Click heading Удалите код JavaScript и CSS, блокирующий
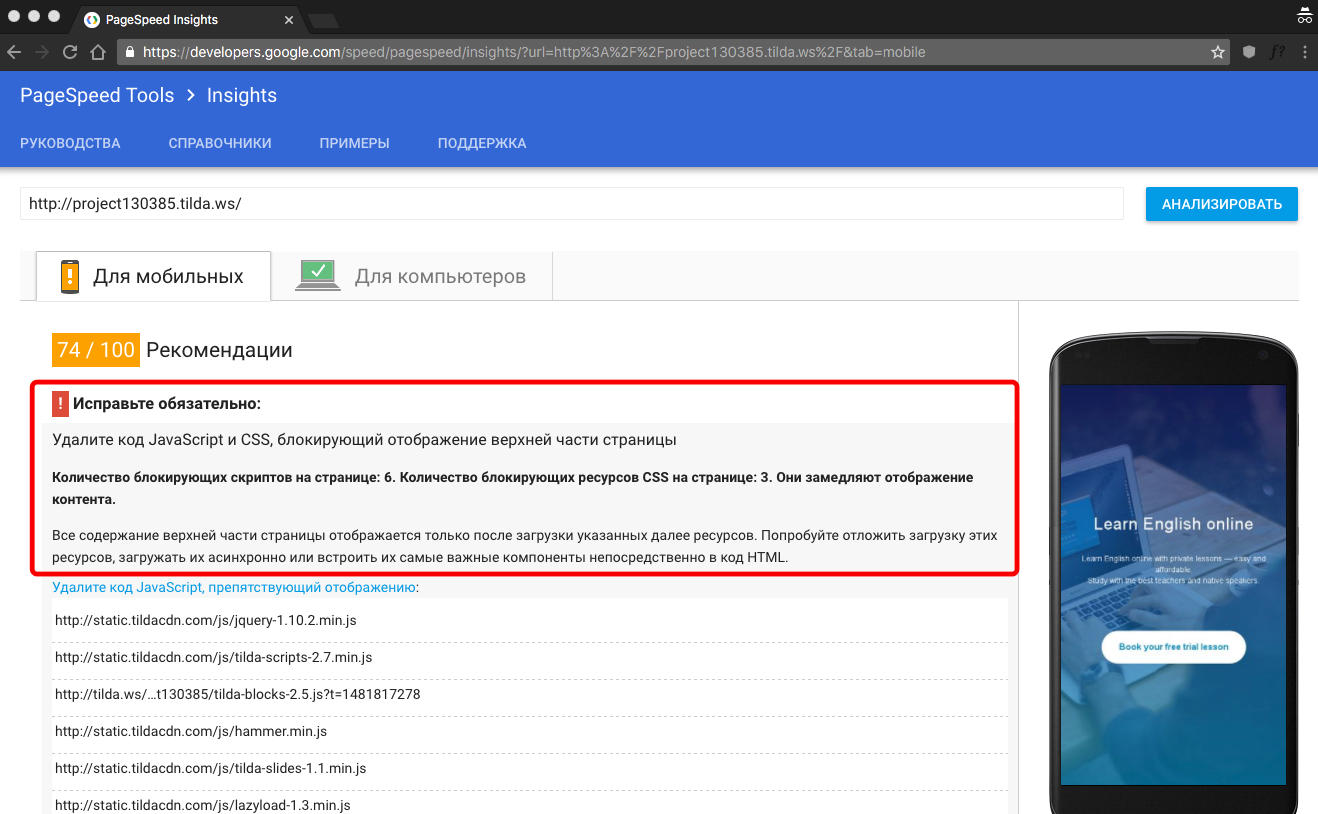Screen dimensions: 1318x814 click(364, 440)
